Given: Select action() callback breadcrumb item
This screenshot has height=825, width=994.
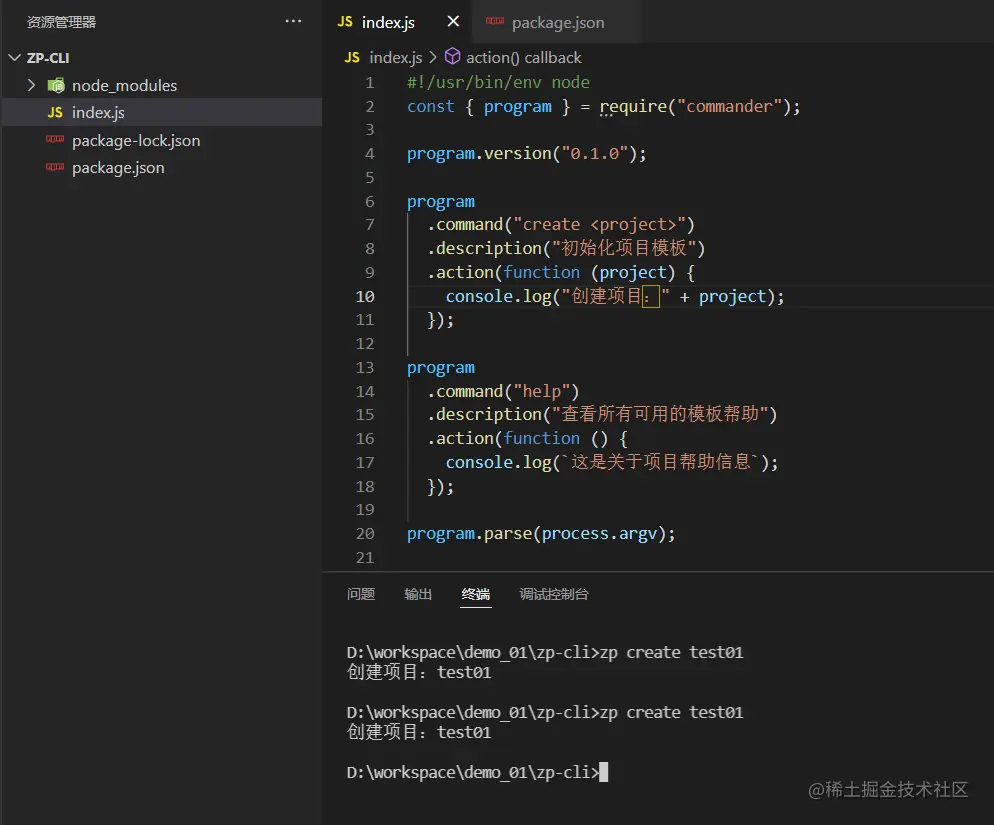Looking at the screenshot, I should (524, 58).
